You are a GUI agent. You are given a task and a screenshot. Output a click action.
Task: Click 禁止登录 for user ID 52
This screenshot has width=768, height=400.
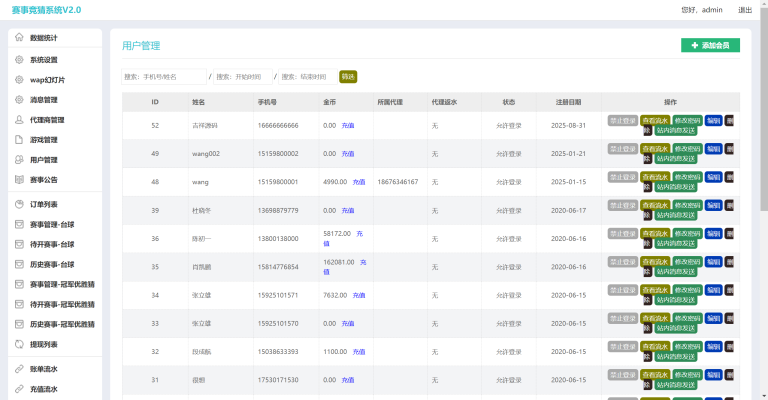click(x=622, y=120)
